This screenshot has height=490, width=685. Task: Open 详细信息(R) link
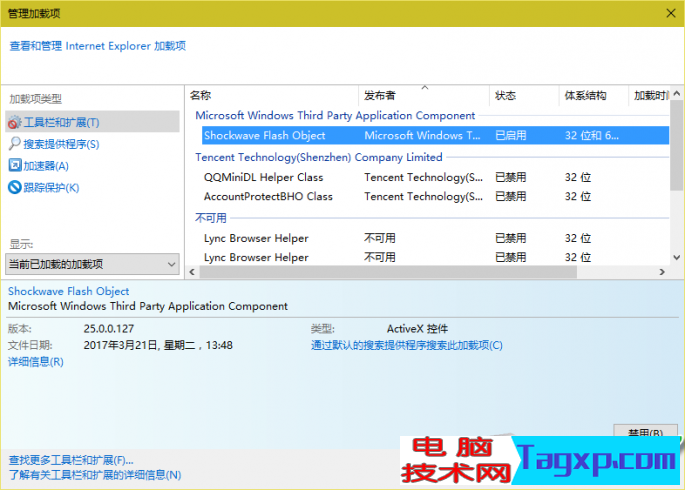(x=36, y=362)
